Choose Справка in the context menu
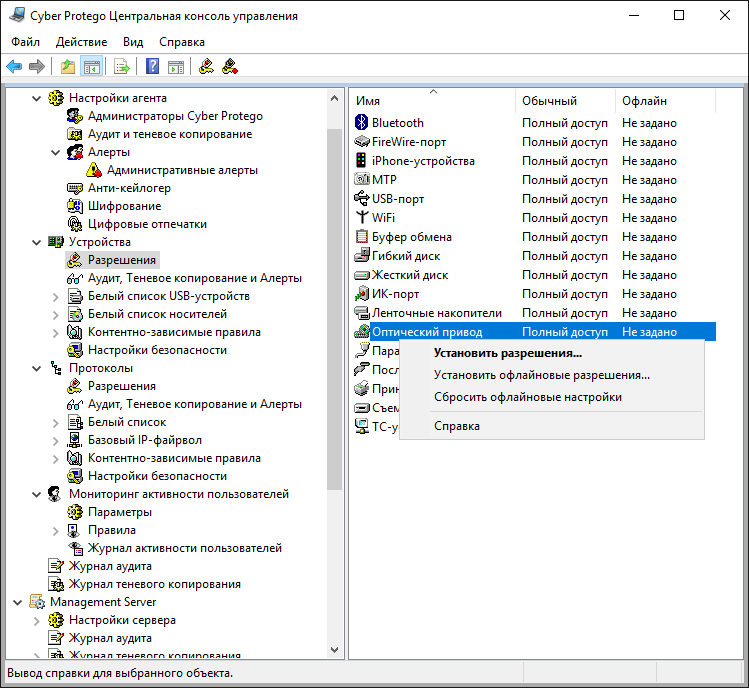This screenshot has height=688, width=749. pos(552,426)
